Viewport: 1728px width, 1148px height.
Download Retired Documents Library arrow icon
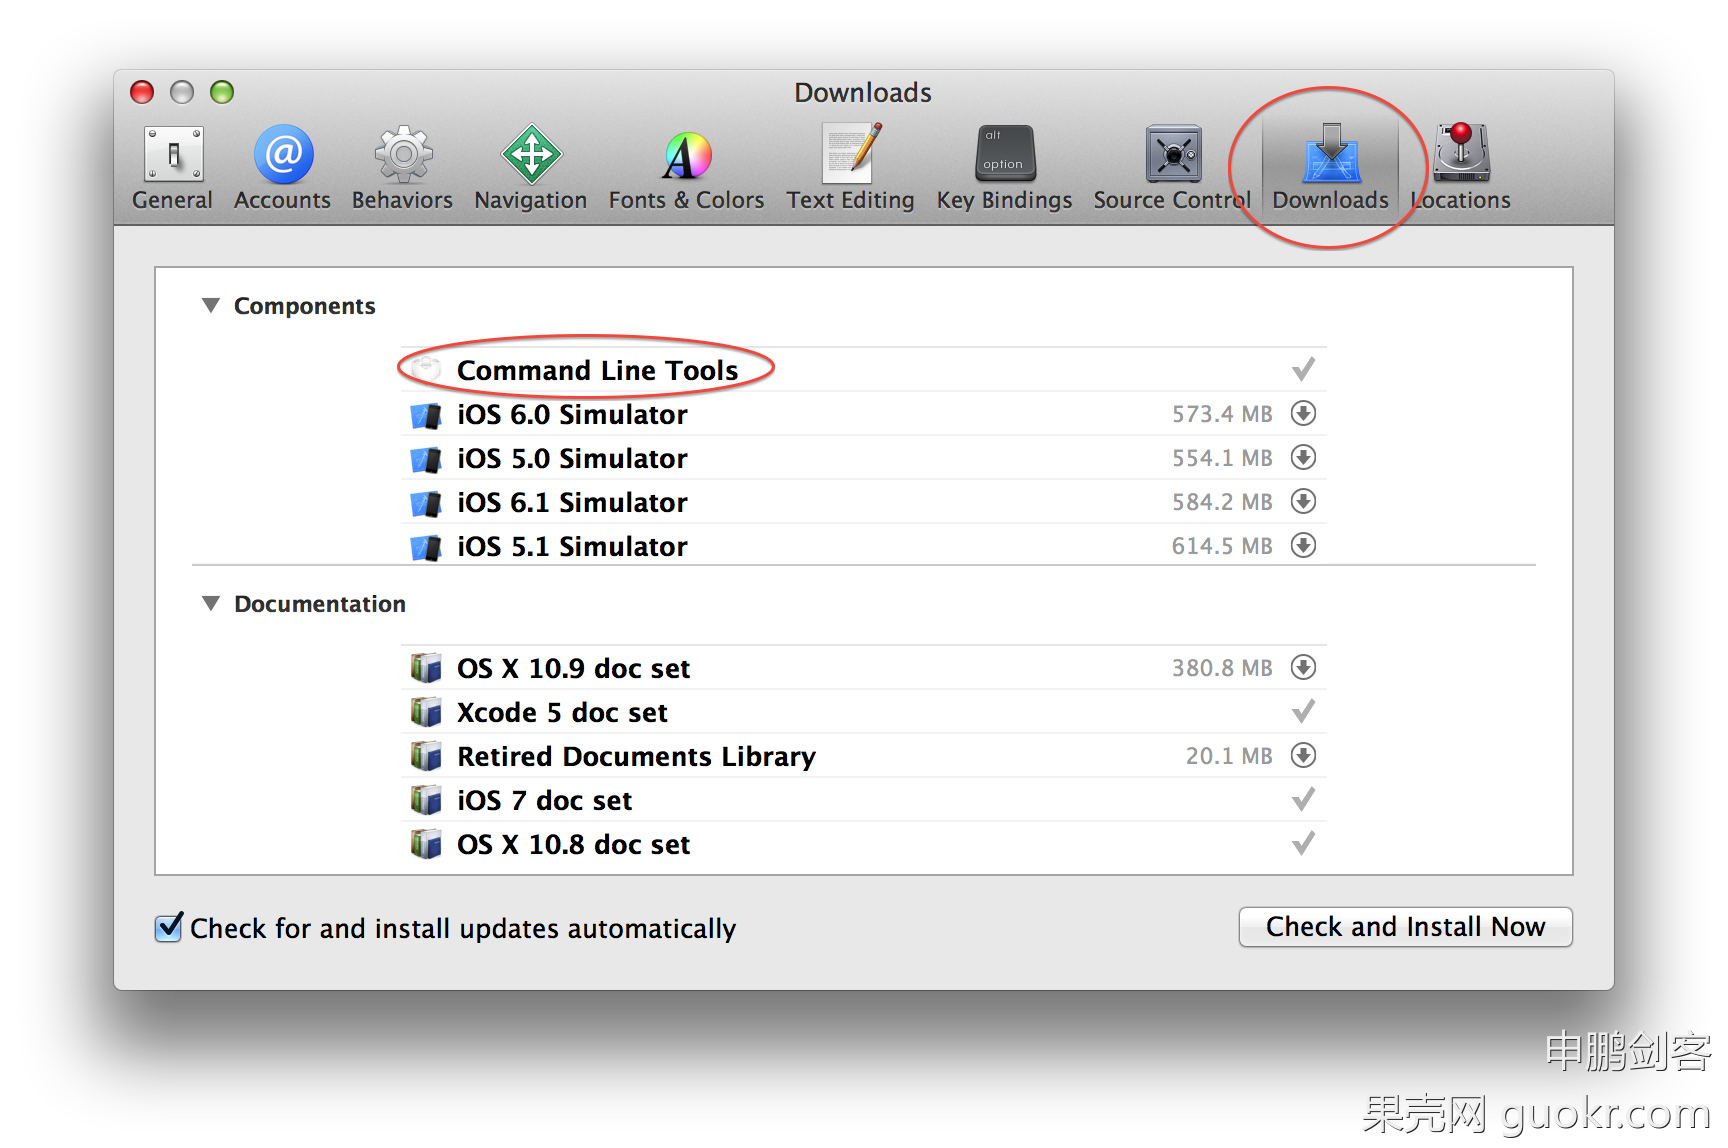coord(1303,755)
